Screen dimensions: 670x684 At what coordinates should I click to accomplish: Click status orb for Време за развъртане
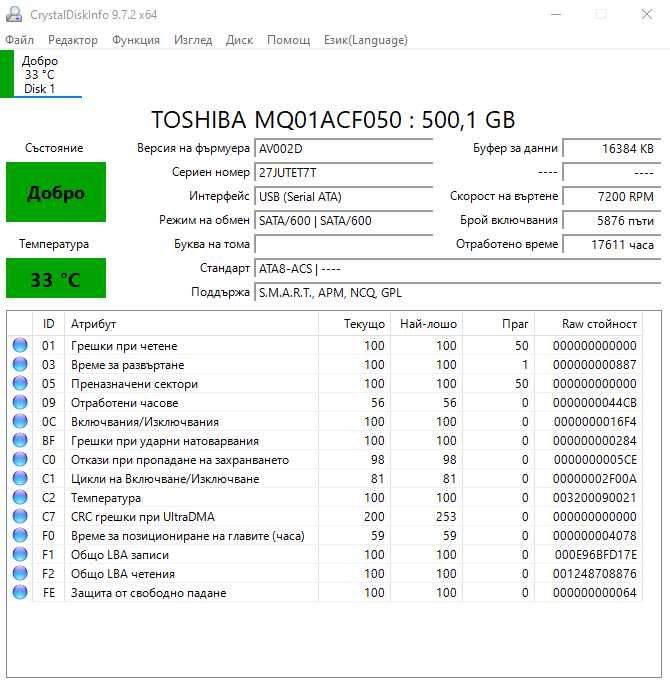pos(20,364)
